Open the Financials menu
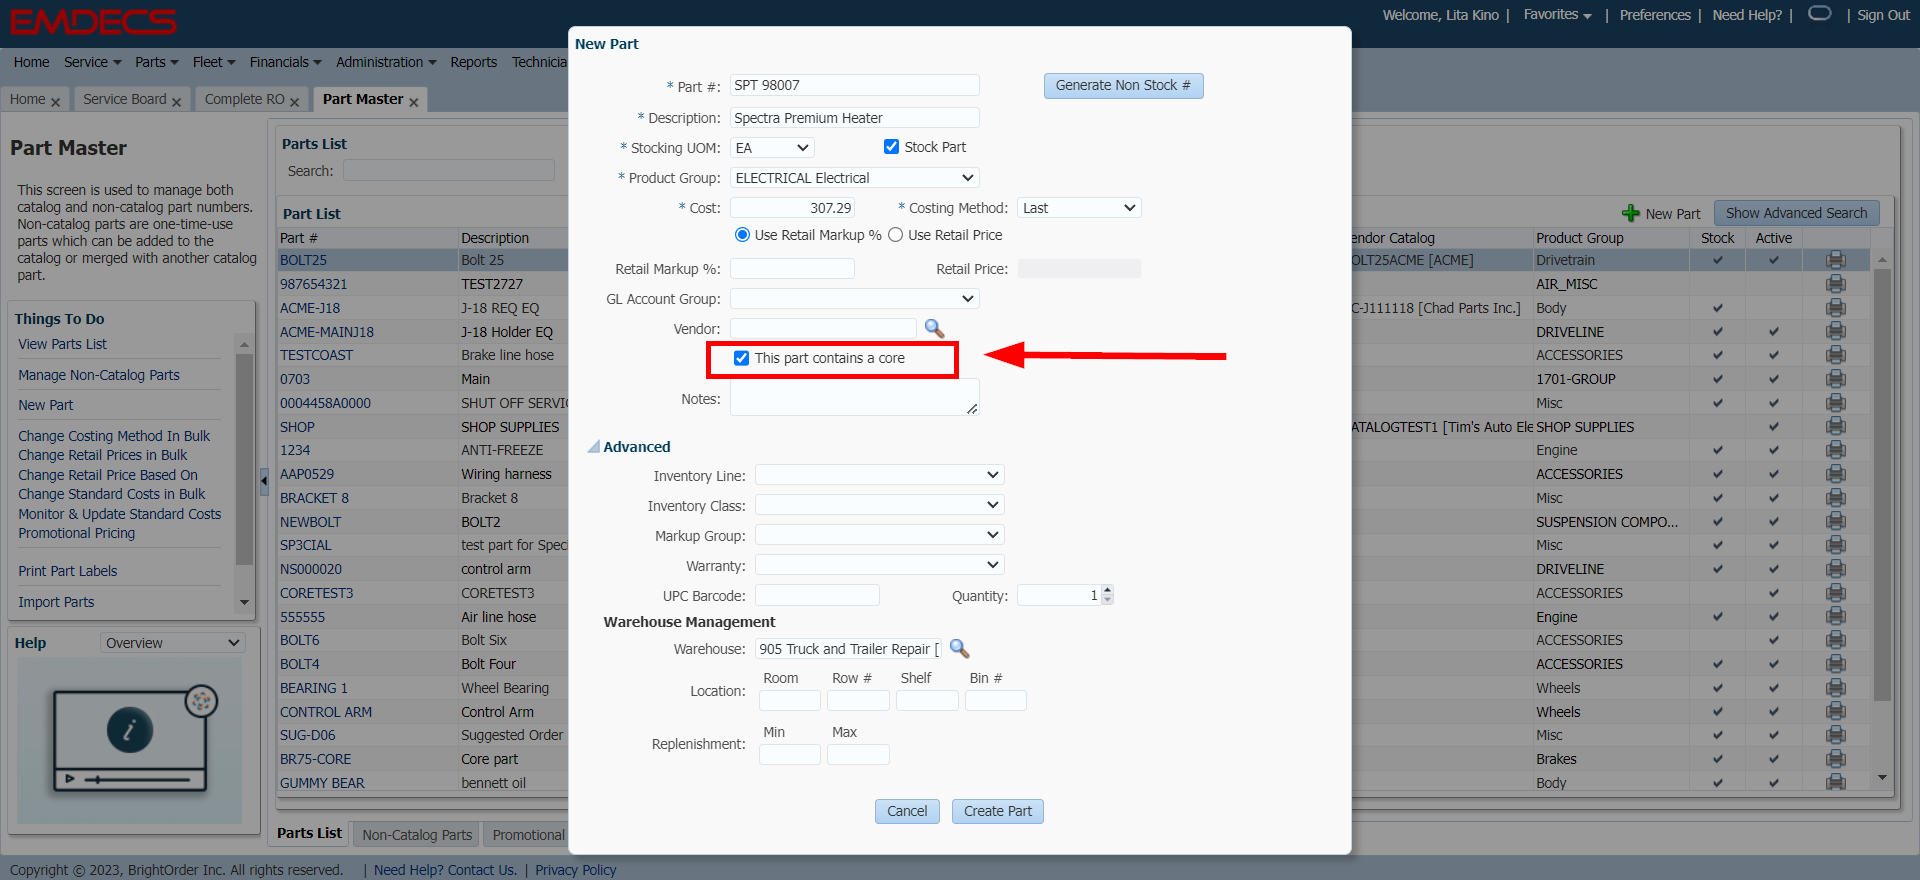This screenshot has width=1920, height=880. coord(285,62)
